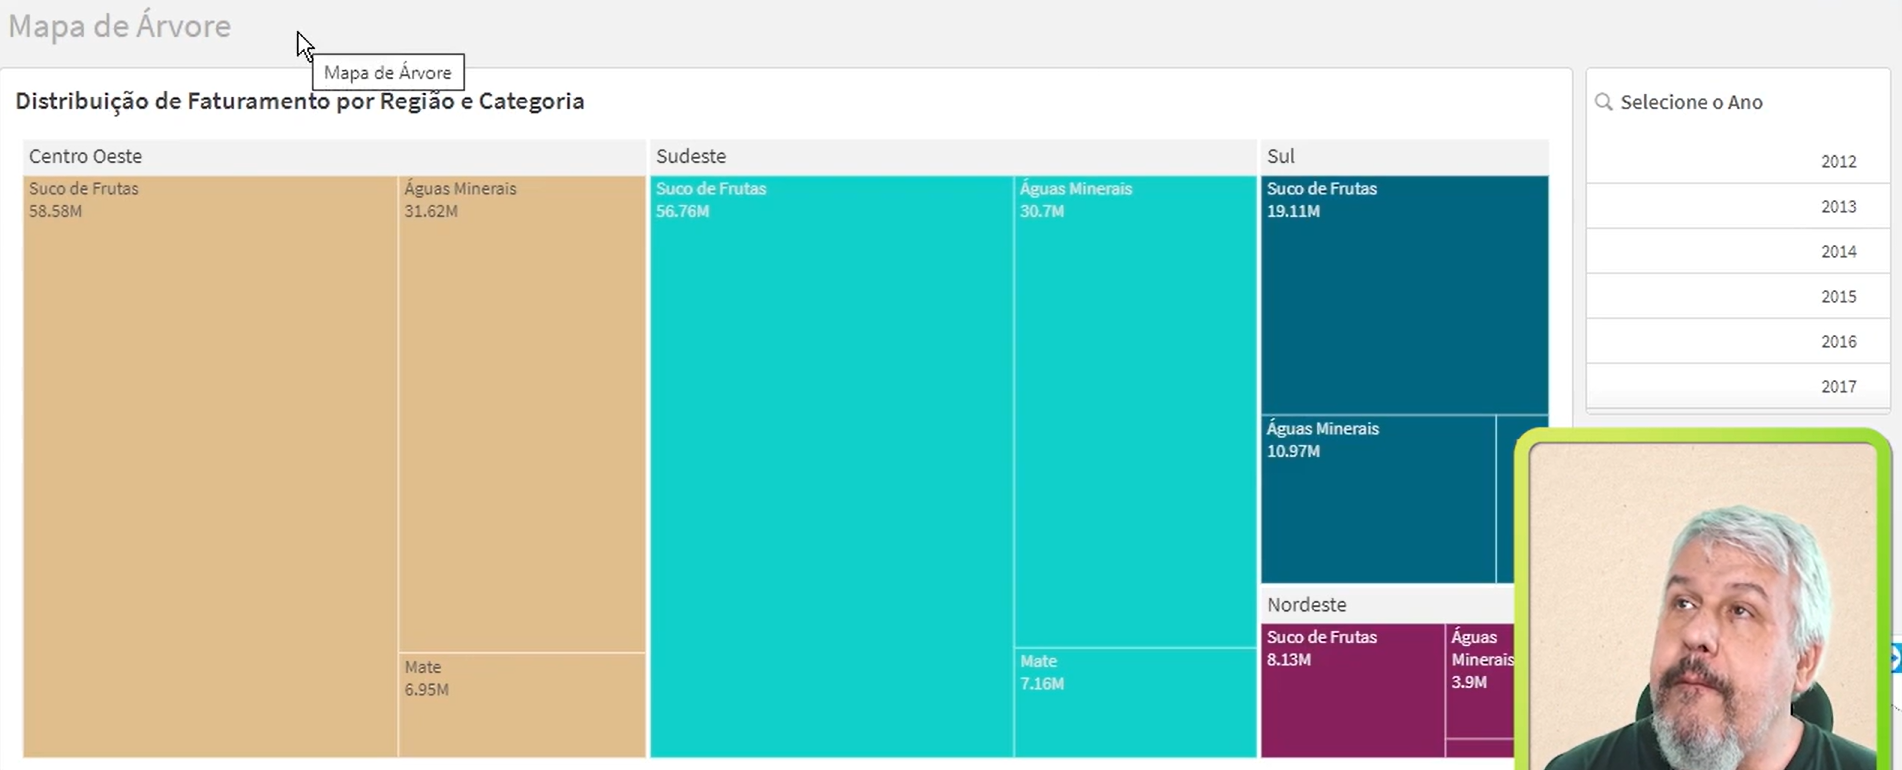
Task: Select Centro Oeste Suco de Frutas 58.58M block
Action: coord(210,466)
